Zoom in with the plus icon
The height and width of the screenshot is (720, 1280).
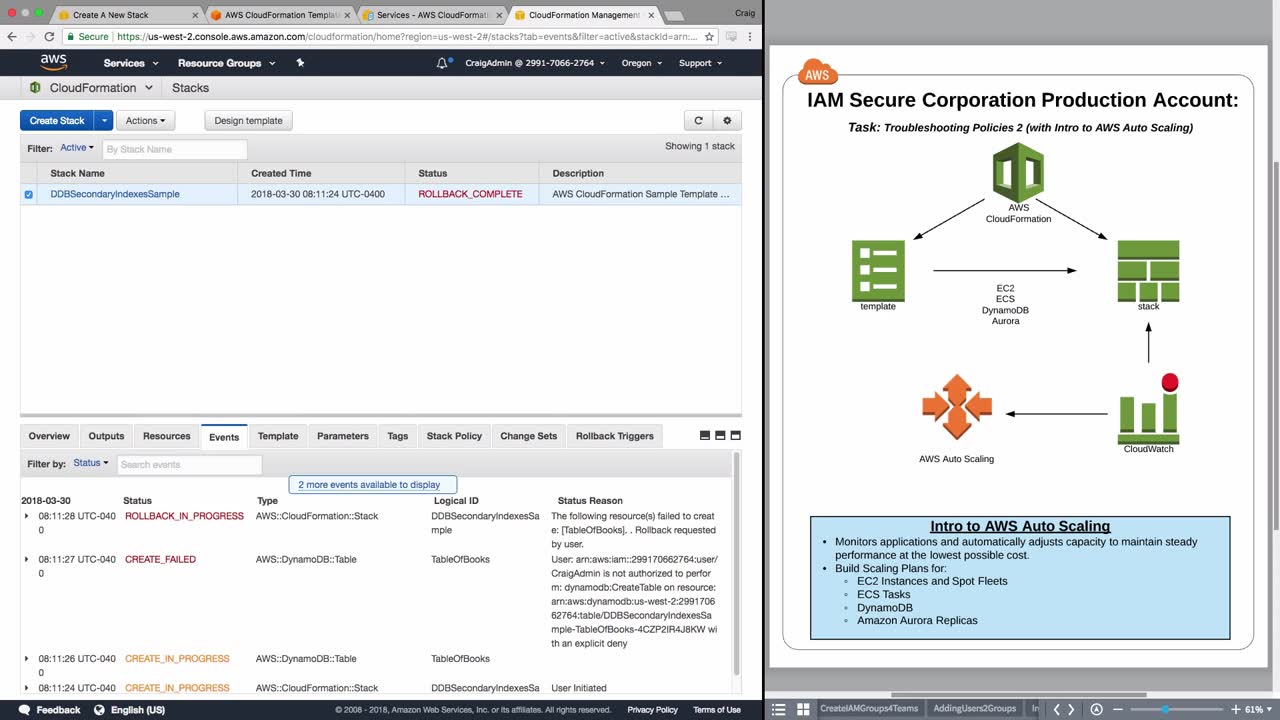(x=1235, y=709)
